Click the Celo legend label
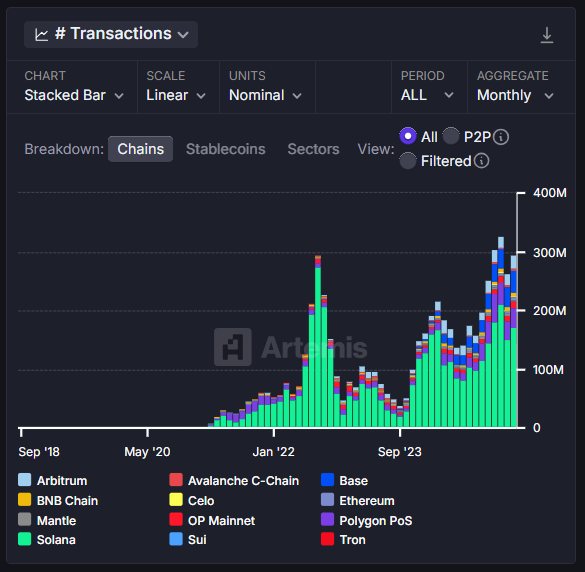 (x=201, y=500)
